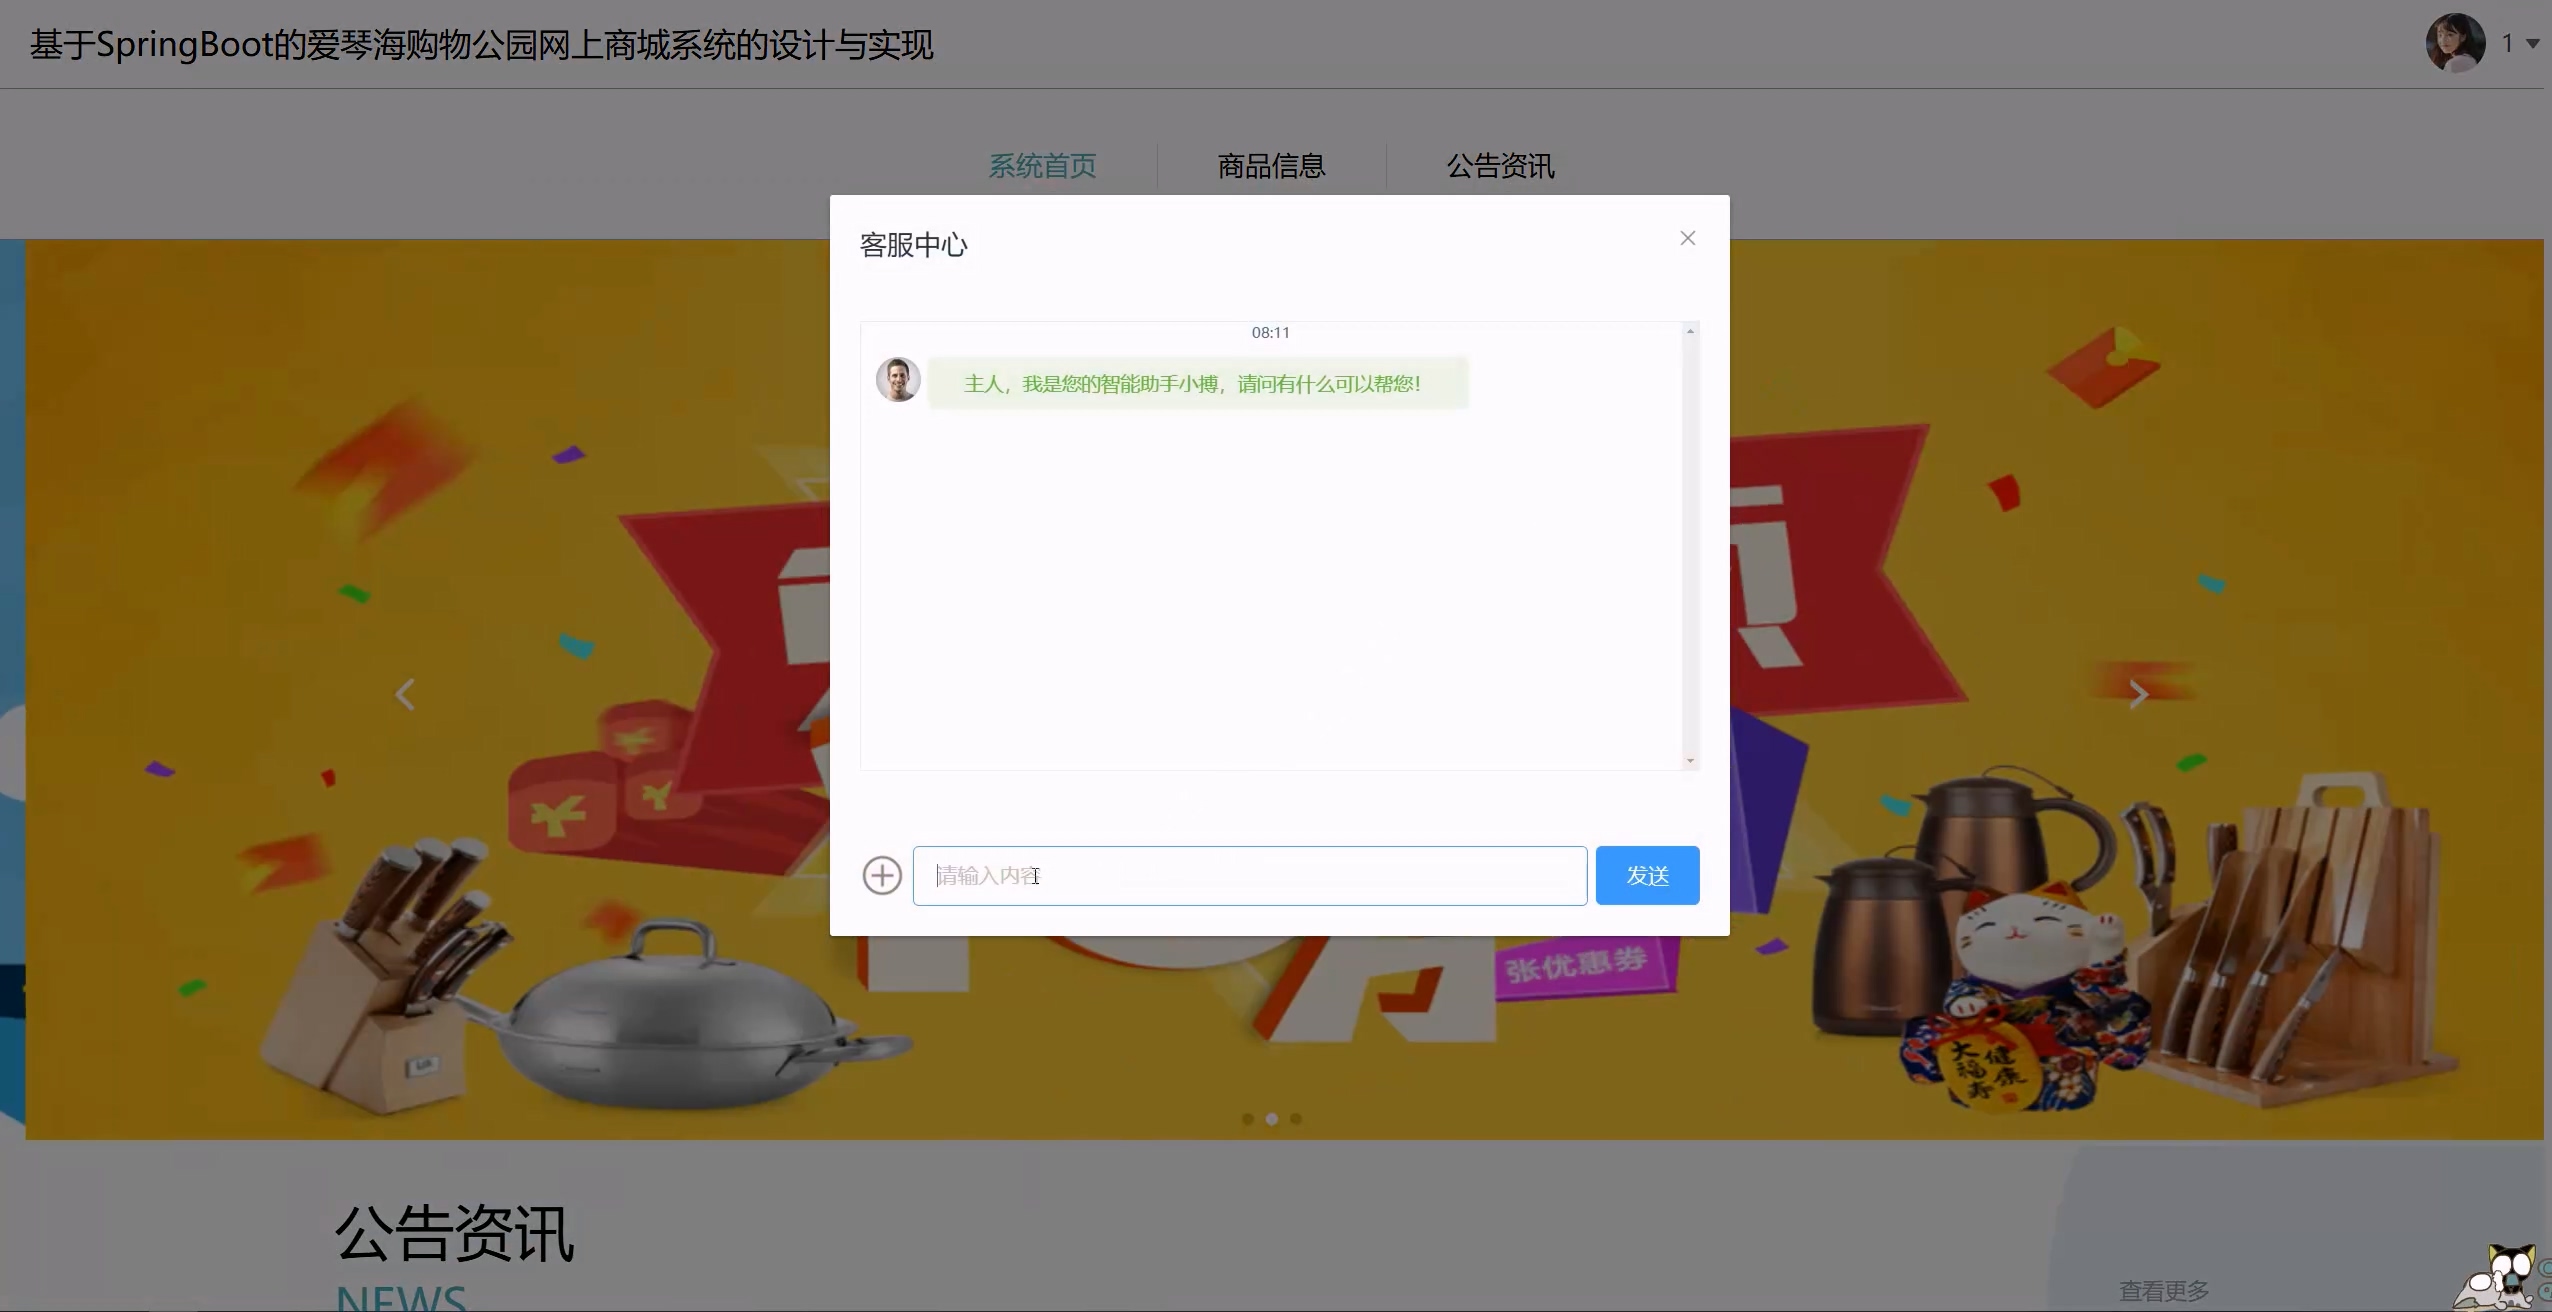The width and height of the screenshot is (2552, 1312).
Task: Focus the 请输入内容 message field
Action: coord(1250,876)
